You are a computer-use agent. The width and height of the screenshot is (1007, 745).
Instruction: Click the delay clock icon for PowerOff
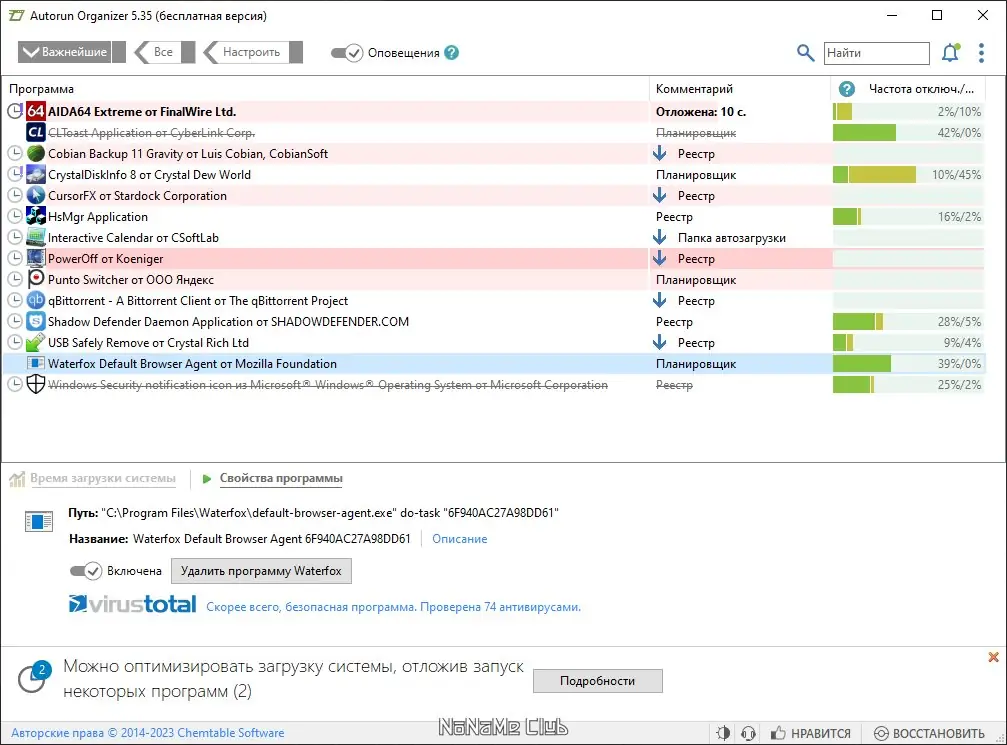15,258
